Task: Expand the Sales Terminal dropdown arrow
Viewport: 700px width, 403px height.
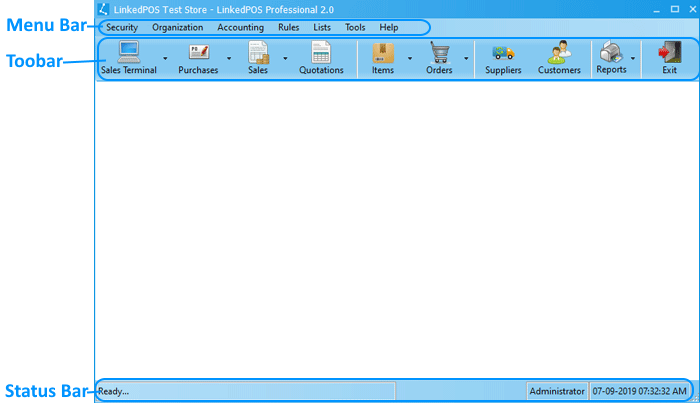Action: (x=165, y=58)
